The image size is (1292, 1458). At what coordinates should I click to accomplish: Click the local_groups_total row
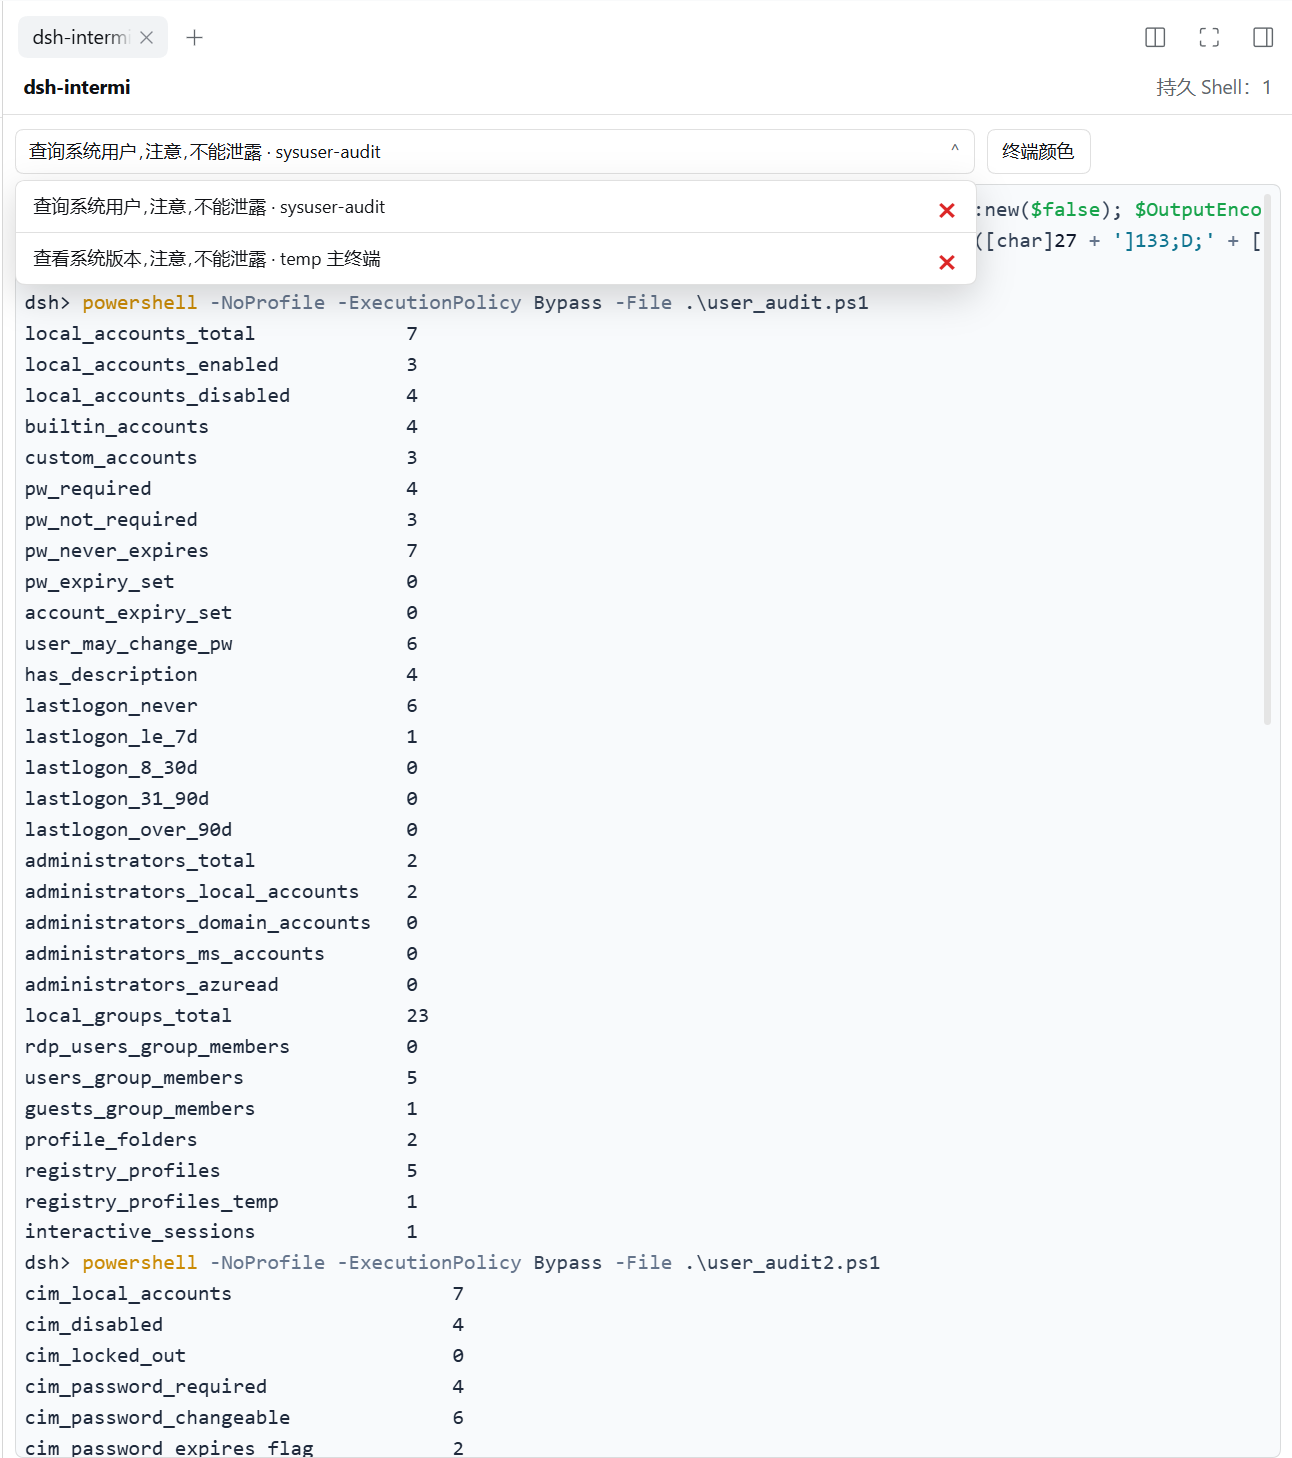(x=227, y=1015)
